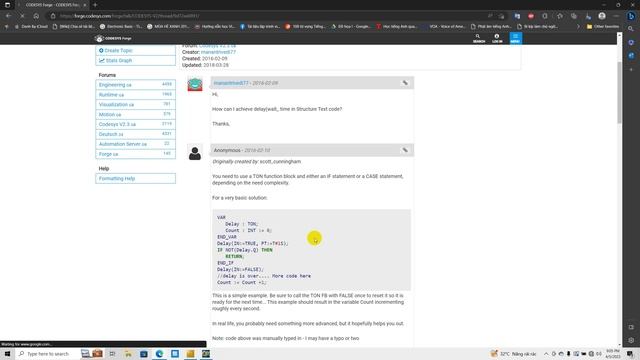The height and width of the screenshot is (360, 640).
Task: Click the topic creator name link
Action: click(x=218, y=52)
